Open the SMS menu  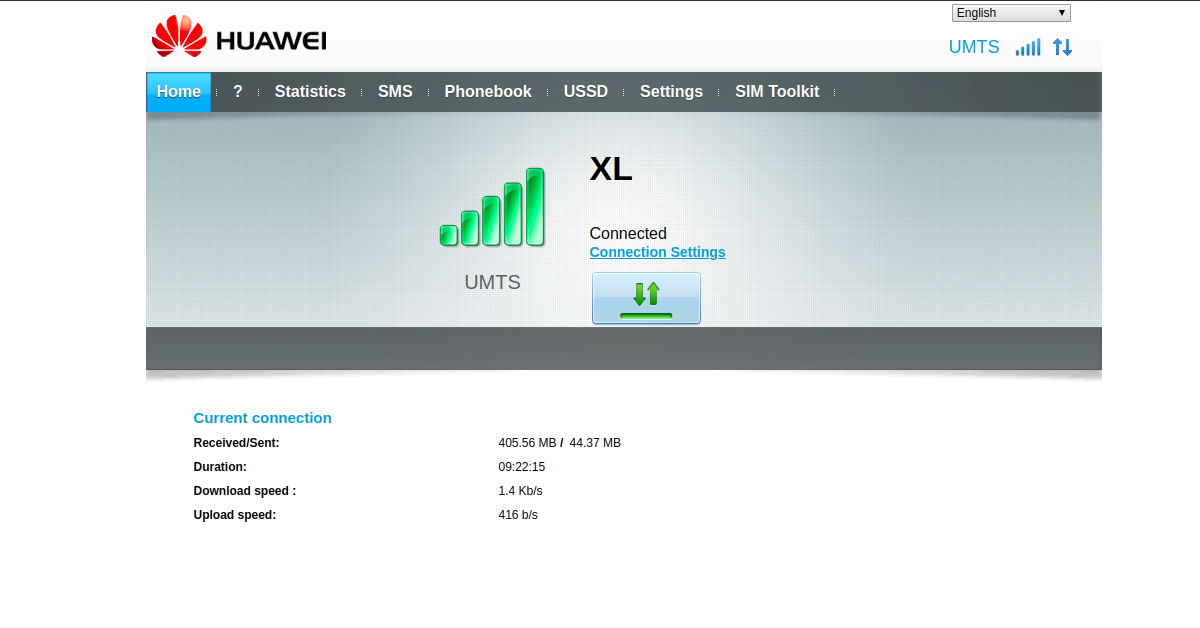coord(395,91)
